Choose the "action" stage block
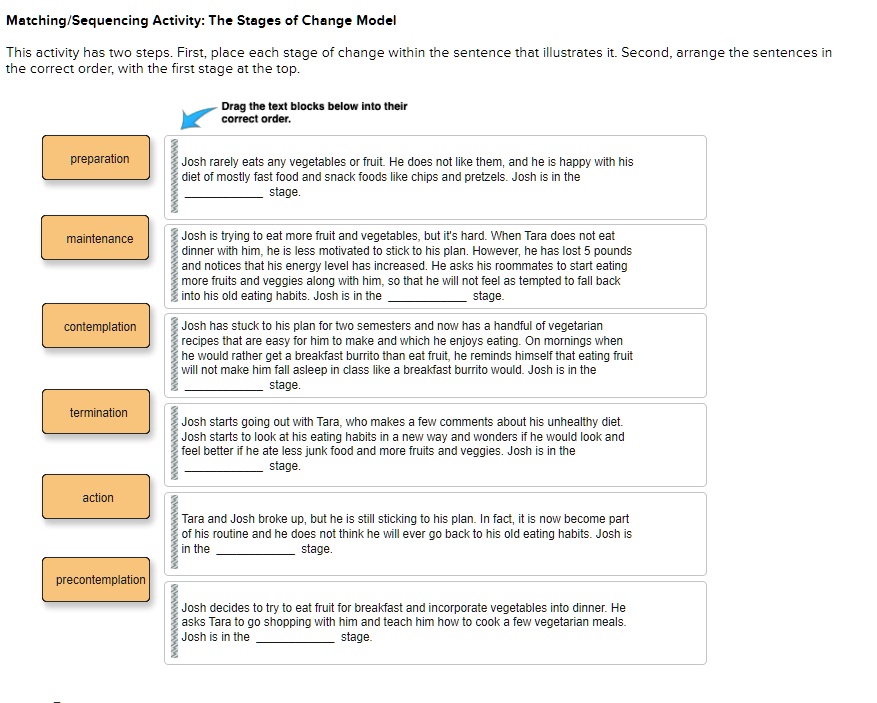Viewport: 877px width, 703px height. pyautogui.click(x=96, y=497)
